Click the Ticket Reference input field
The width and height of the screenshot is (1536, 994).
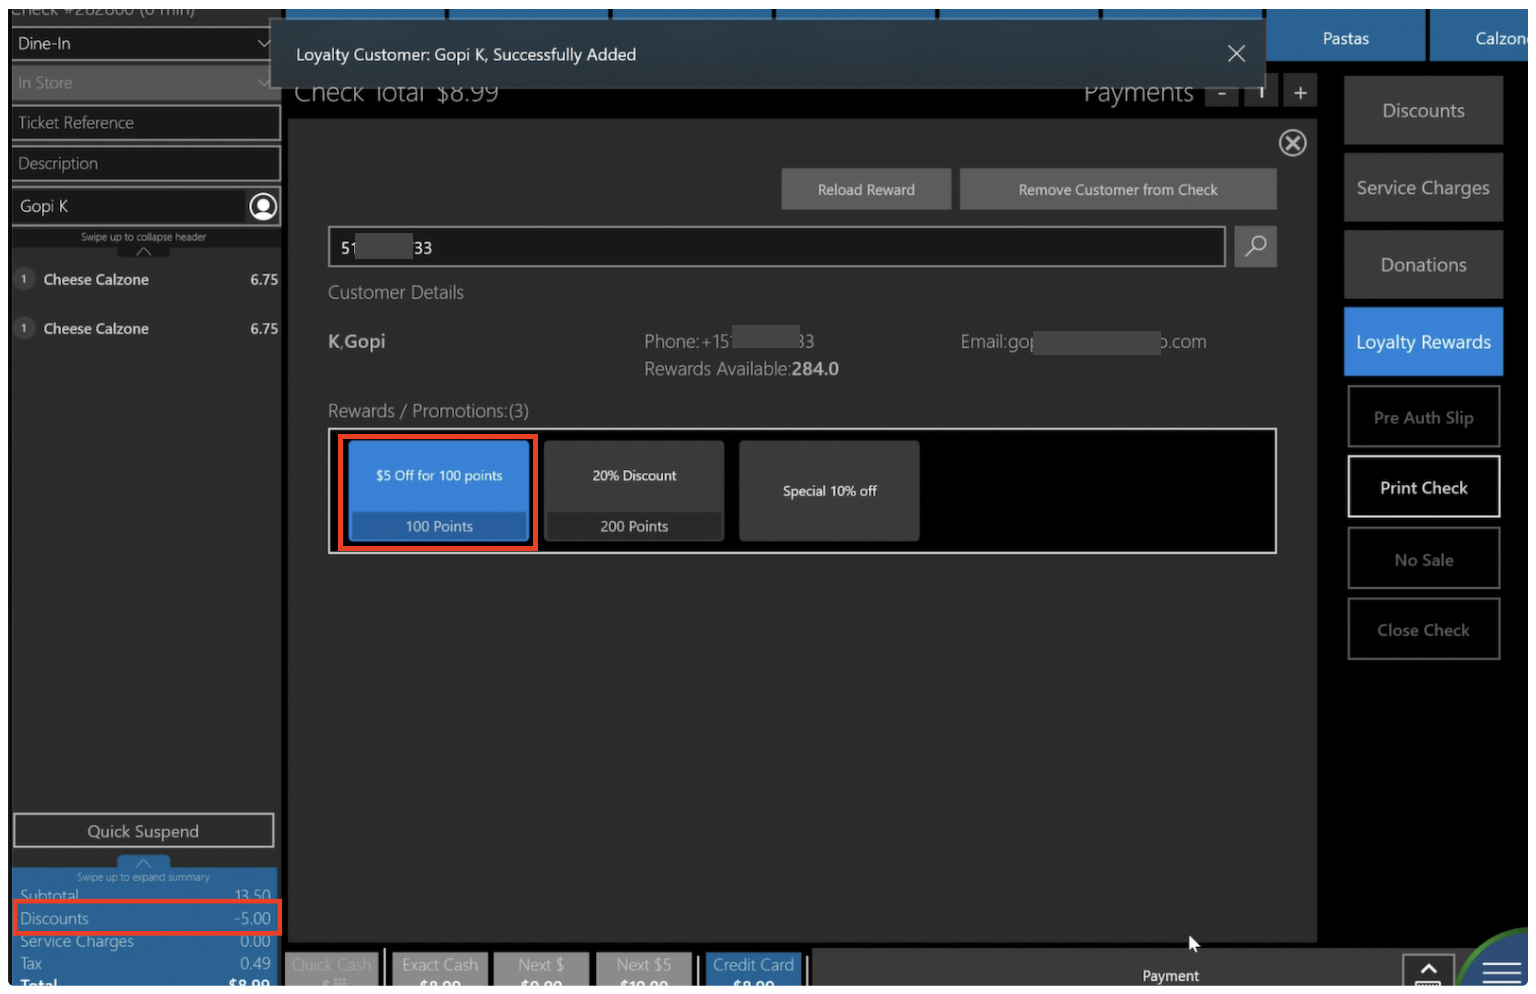(146, 123)
